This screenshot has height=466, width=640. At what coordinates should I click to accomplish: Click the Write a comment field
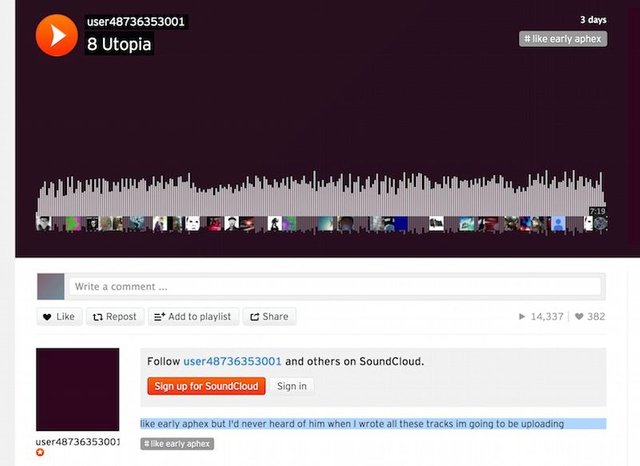(335, 286)
